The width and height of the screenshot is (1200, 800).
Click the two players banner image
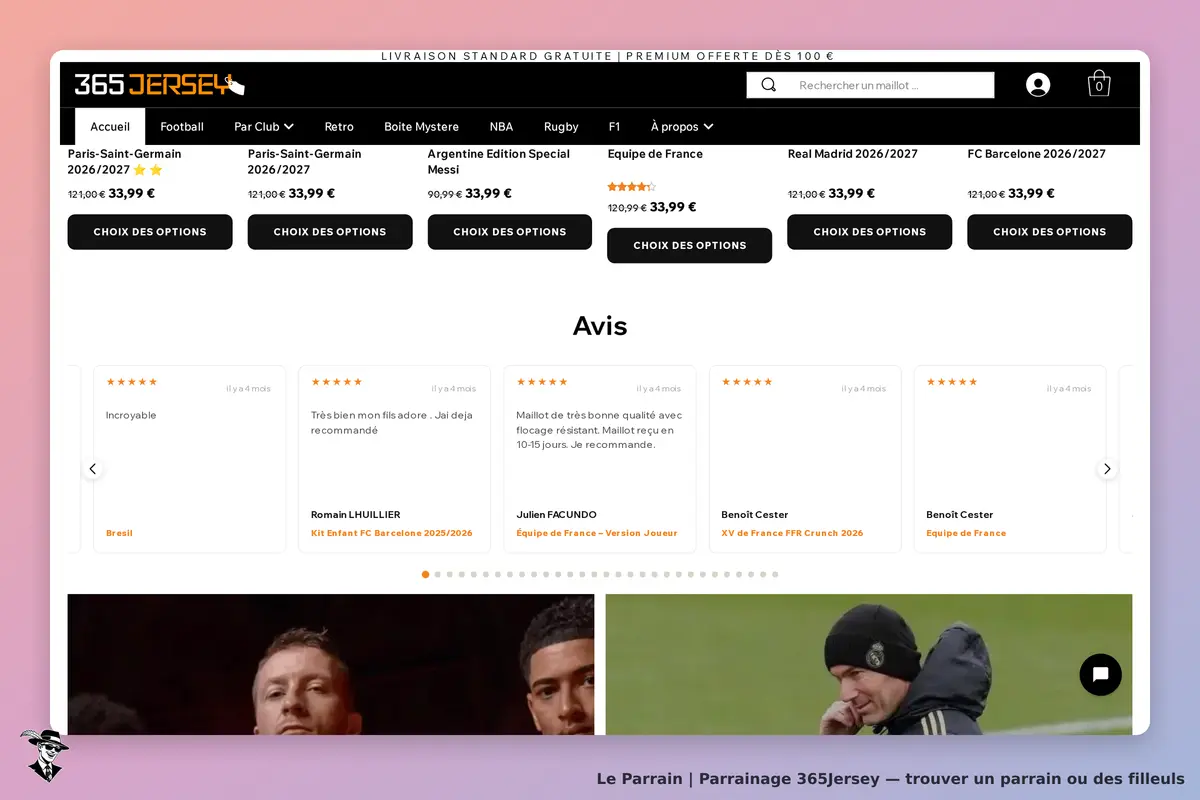[331, 665]
